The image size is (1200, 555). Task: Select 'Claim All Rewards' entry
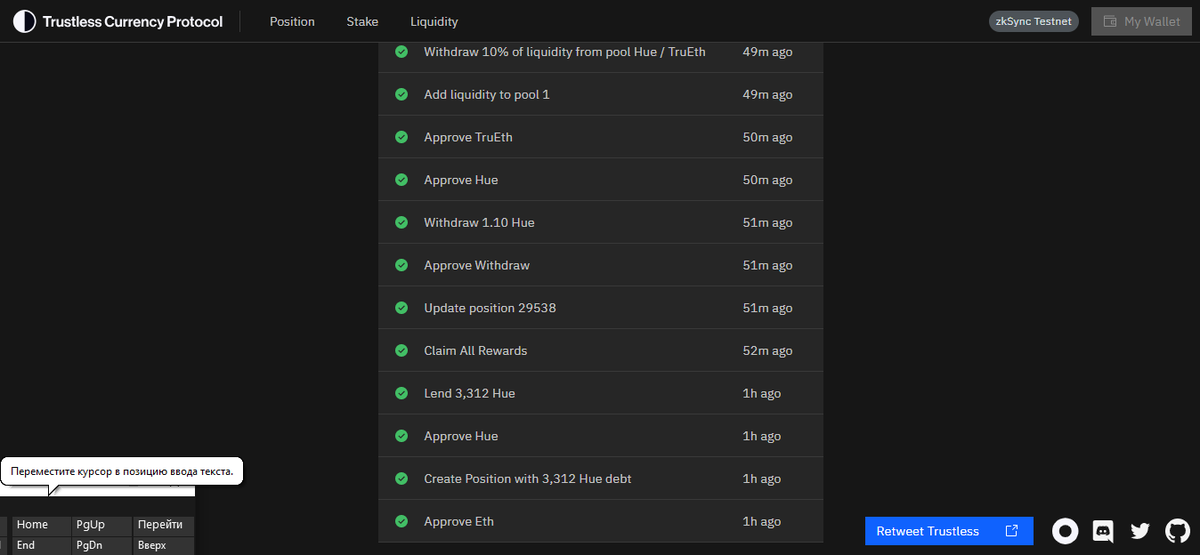601,350
